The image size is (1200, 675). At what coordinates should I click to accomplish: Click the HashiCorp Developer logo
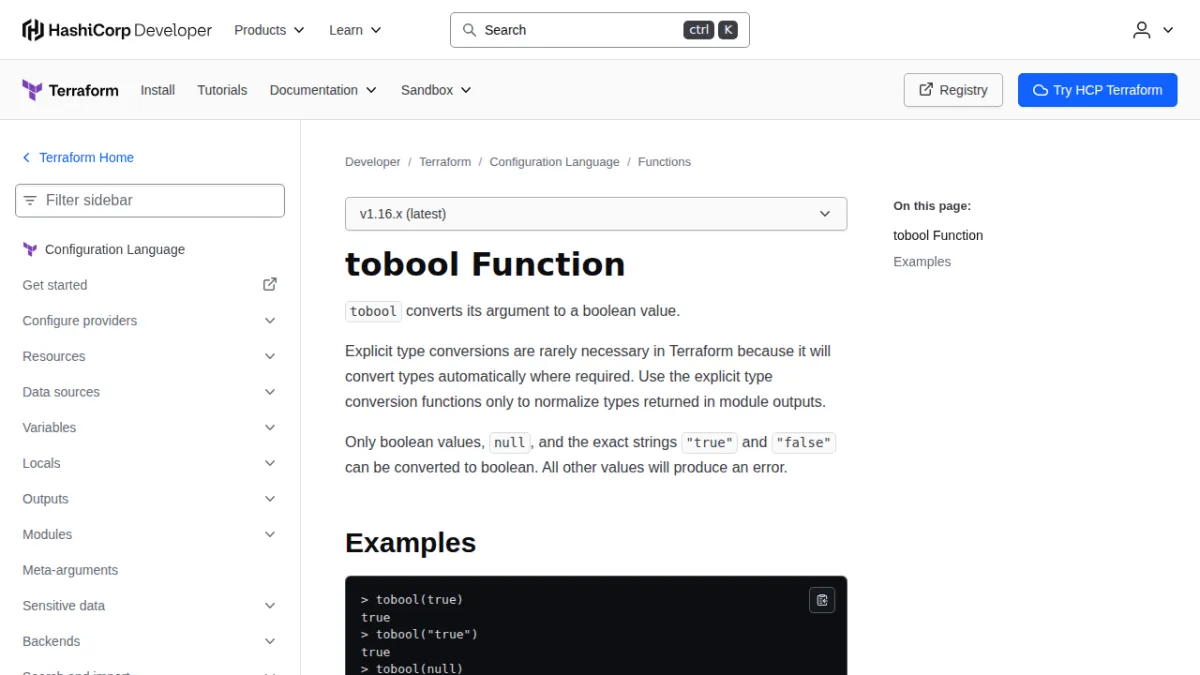click(117, 30)
